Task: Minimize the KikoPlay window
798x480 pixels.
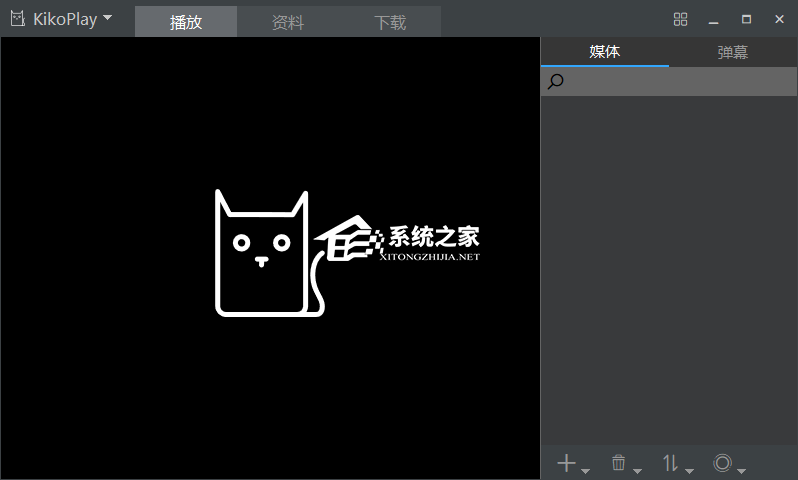Action: [x=714, y=20]
